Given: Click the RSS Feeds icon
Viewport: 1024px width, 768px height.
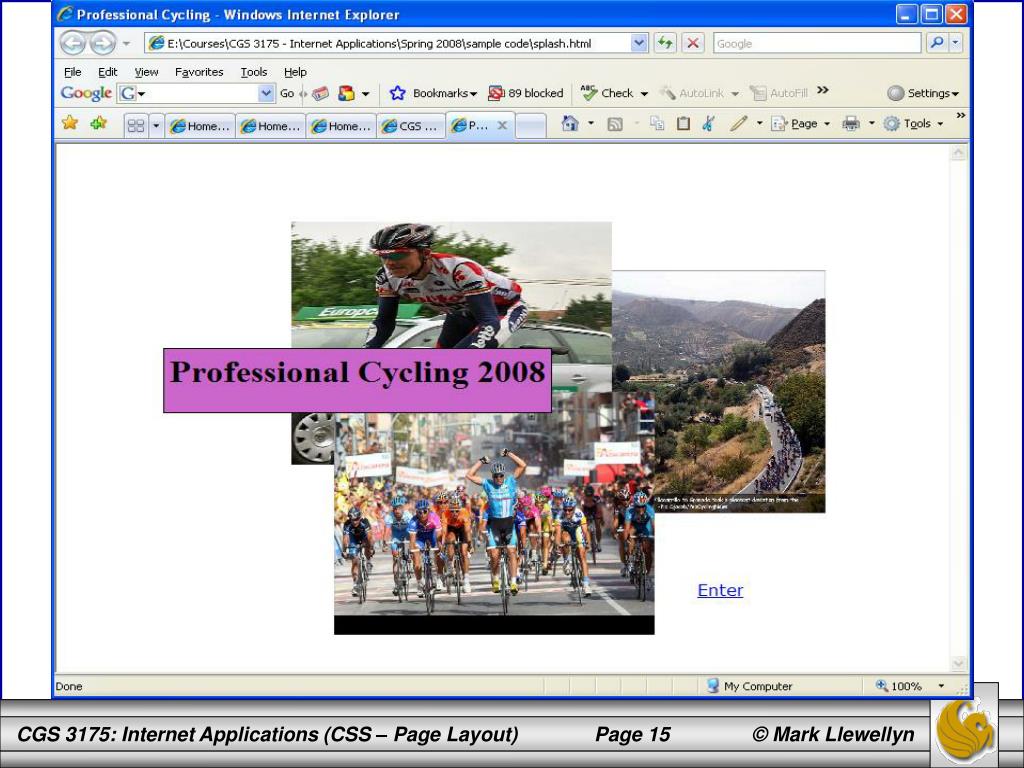Looking at the screenshot, I should click(x=615, y=123).
